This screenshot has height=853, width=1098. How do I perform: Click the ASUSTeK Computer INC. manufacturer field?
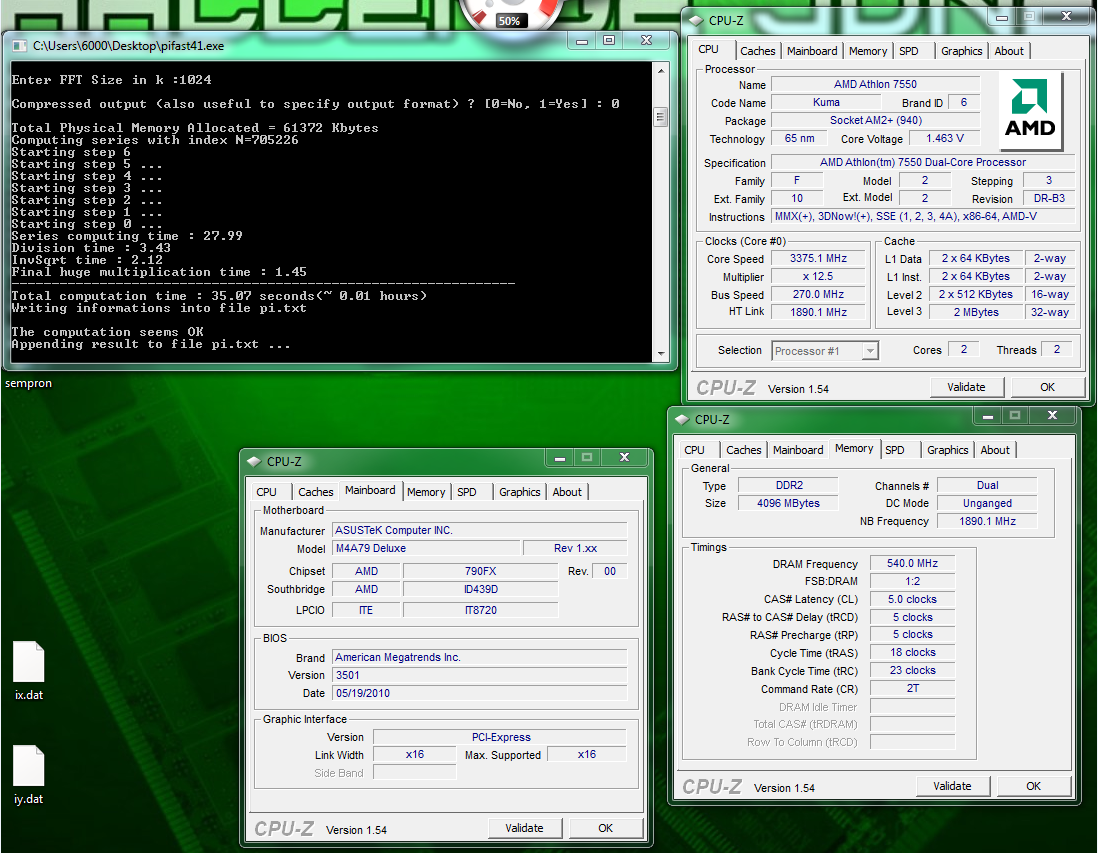tap(480, 530)
